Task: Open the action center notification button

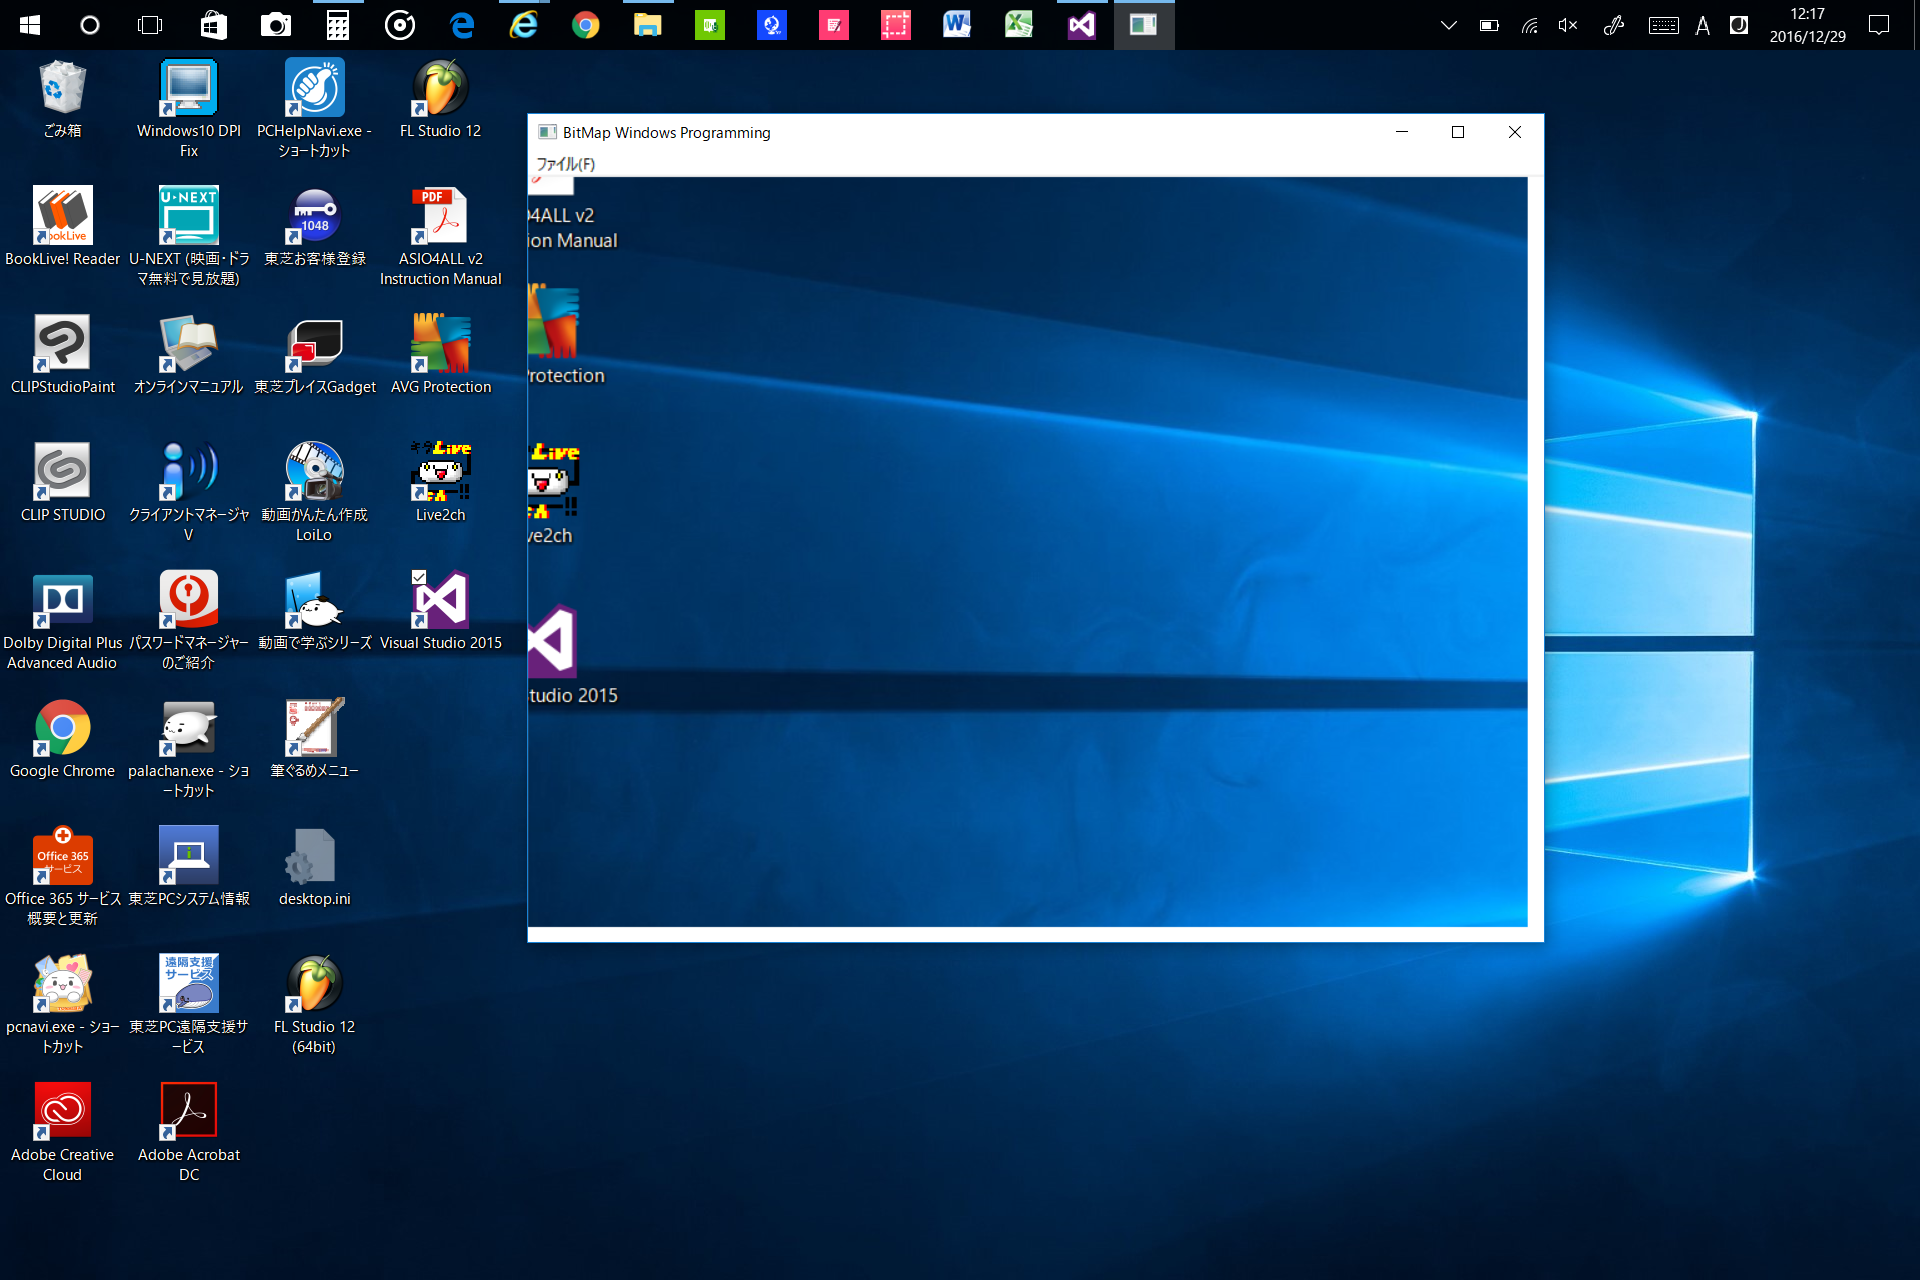Action: point(1879,25)
